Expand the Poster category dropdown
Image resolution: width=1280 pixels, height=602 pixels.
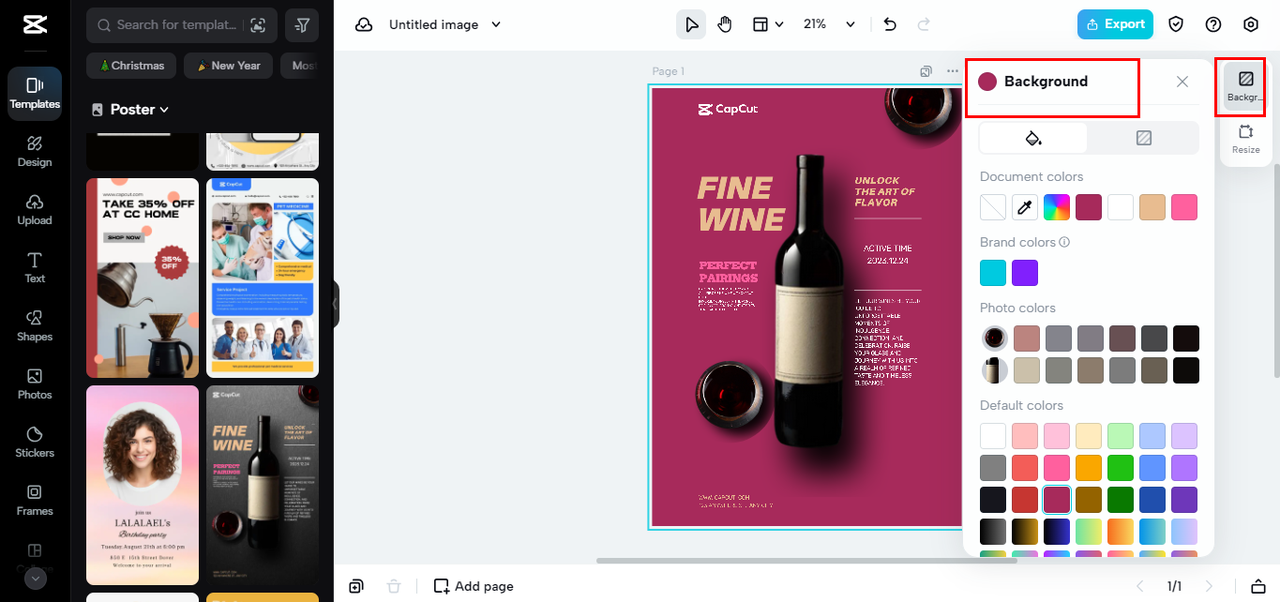tap(130, 110)
